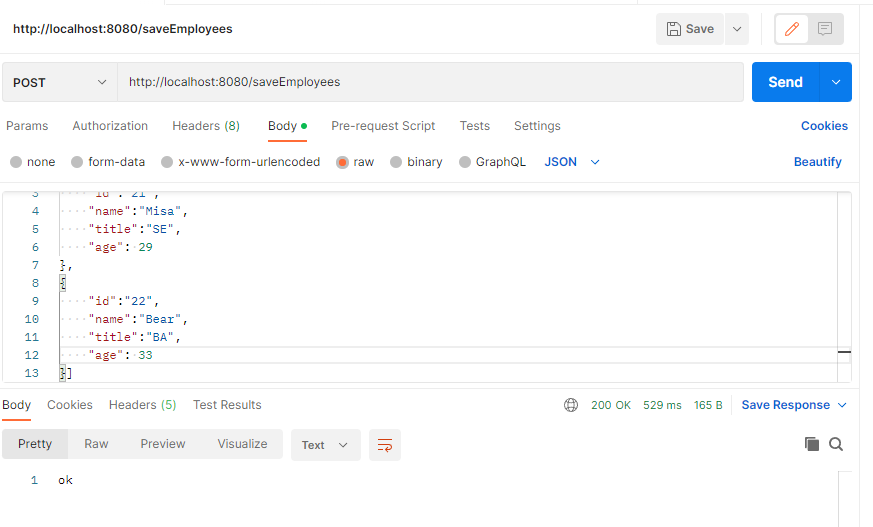The width and height of the screenshot is (873, 527).
Task: Click the request URL input field
Action: pyautogui.click(x=430, y=82)
